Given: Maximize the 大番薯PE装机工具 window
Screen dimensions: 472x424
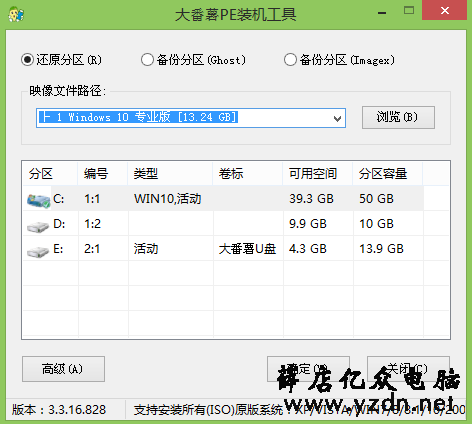Looking at the screenshot, I should tap(409, 11).
